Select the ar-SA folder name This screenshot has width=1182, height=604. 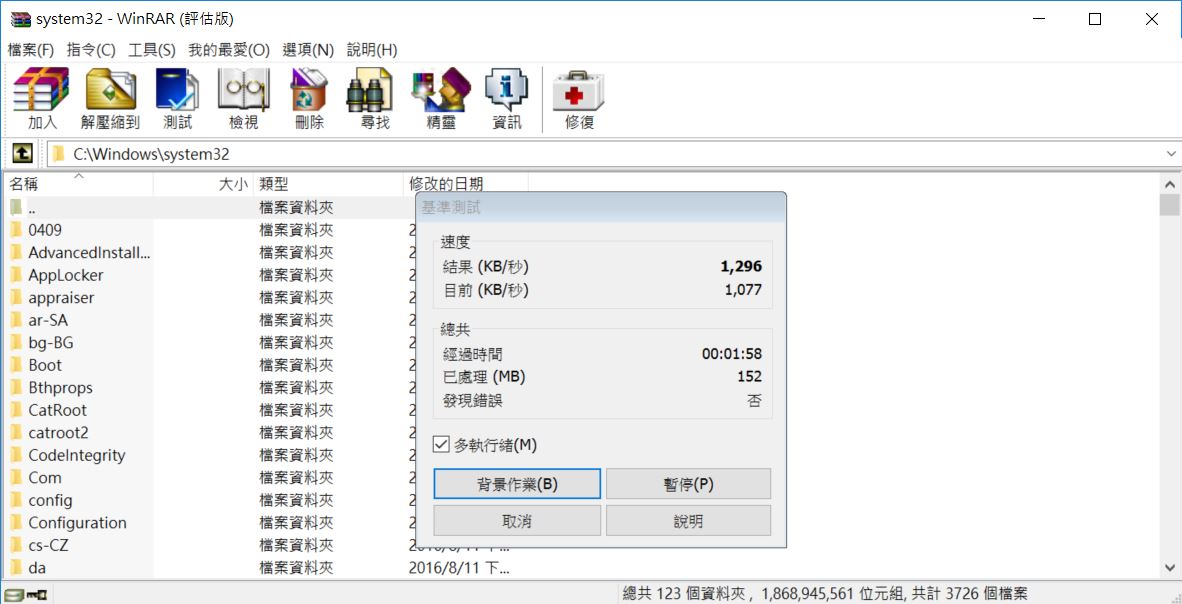(x=48, y=320)
